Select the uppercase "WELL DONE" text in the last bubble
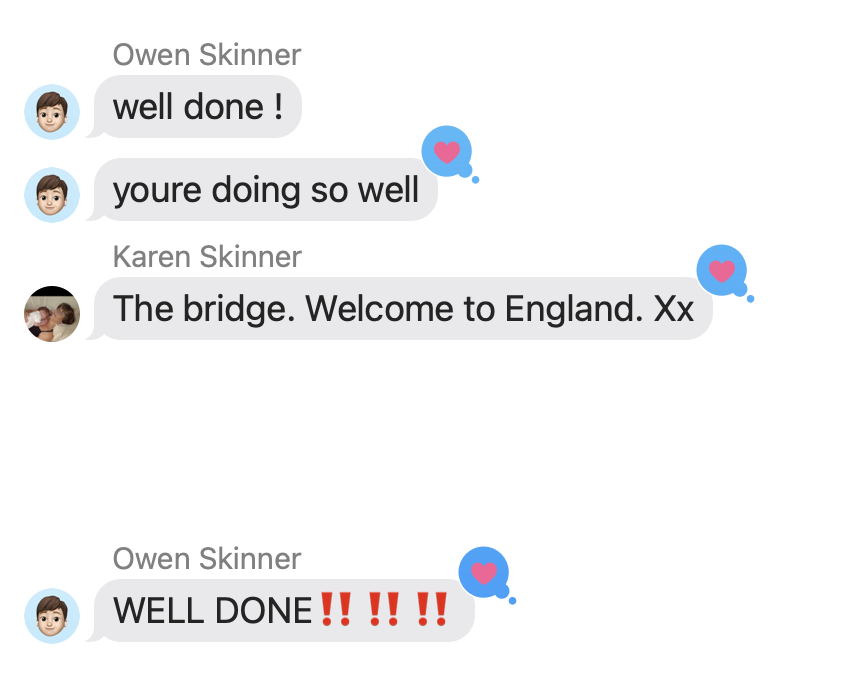The width and height of the screenshot is (854, 676). tap(212, 610)
